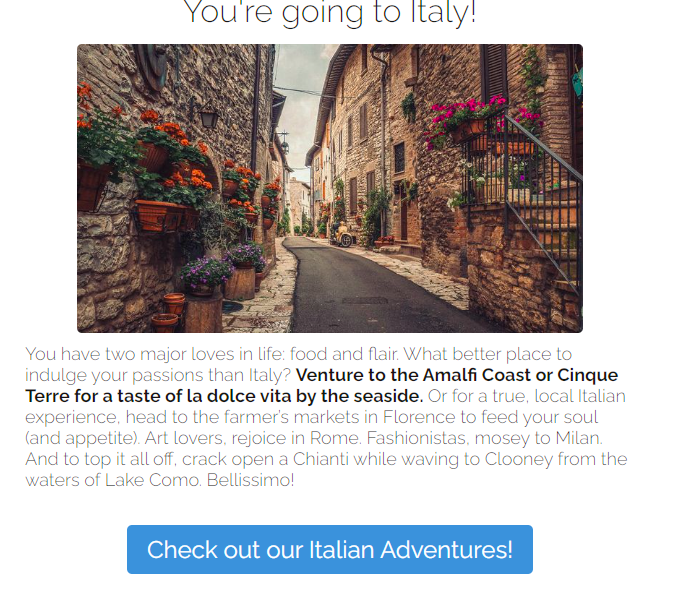
Task: Click the word Chianti in the text
Action: 320,459
